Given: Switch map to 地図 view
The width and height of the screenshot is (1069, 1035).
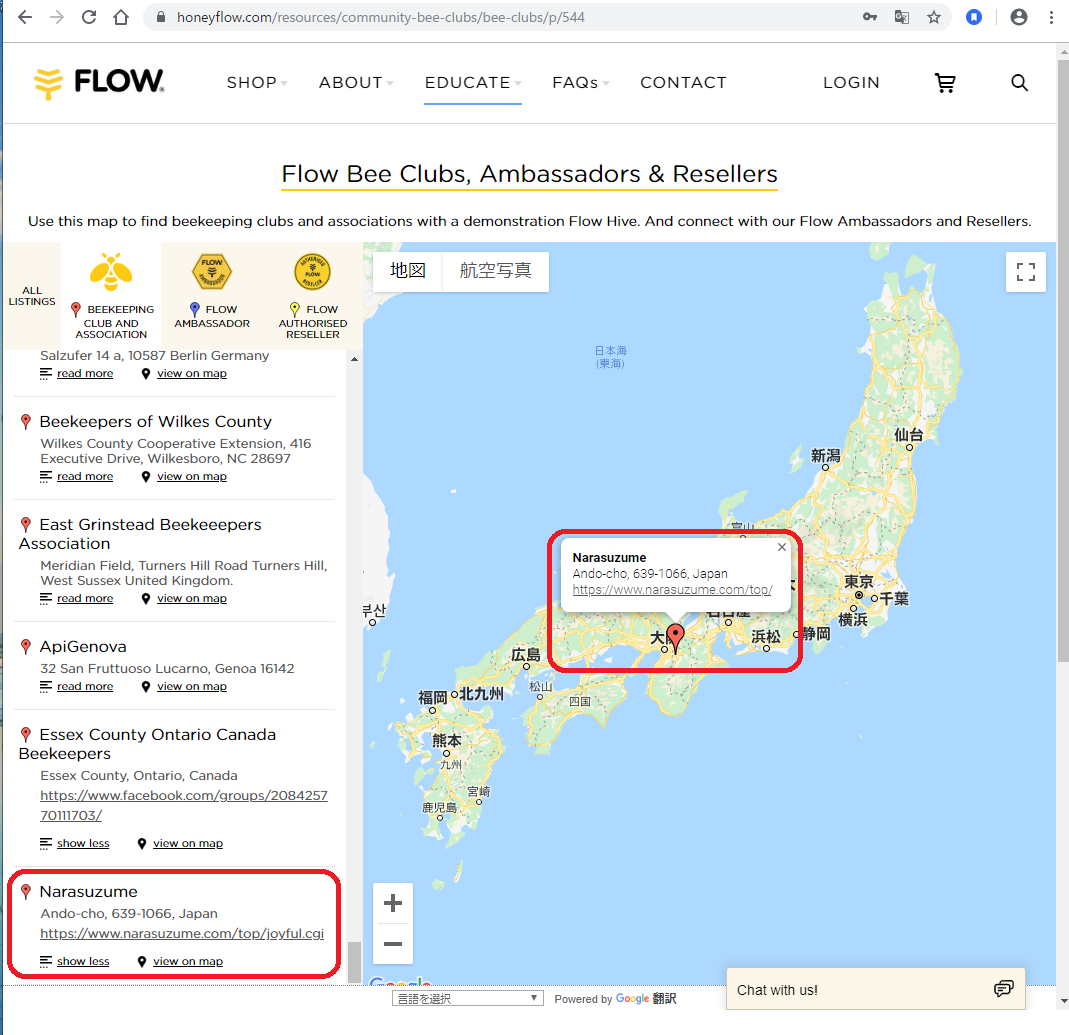Looking at the screenshot, I should click(x=408, y=271).
